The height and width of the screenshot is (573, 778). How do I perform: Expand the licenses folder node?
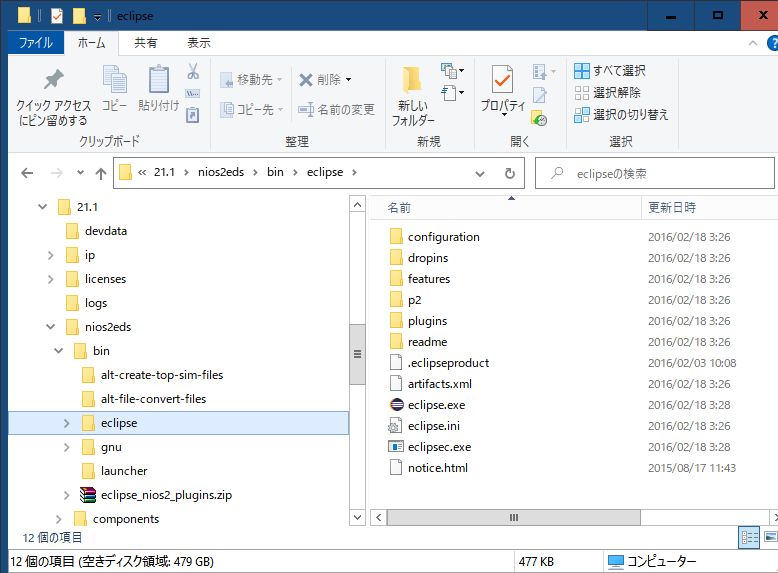[51, 279]
